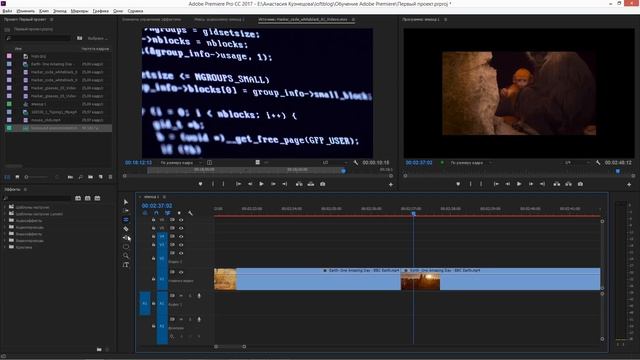The image size is (640, 360).
Task: Select the Ripple Edit tool
Action: pos(126,220)
